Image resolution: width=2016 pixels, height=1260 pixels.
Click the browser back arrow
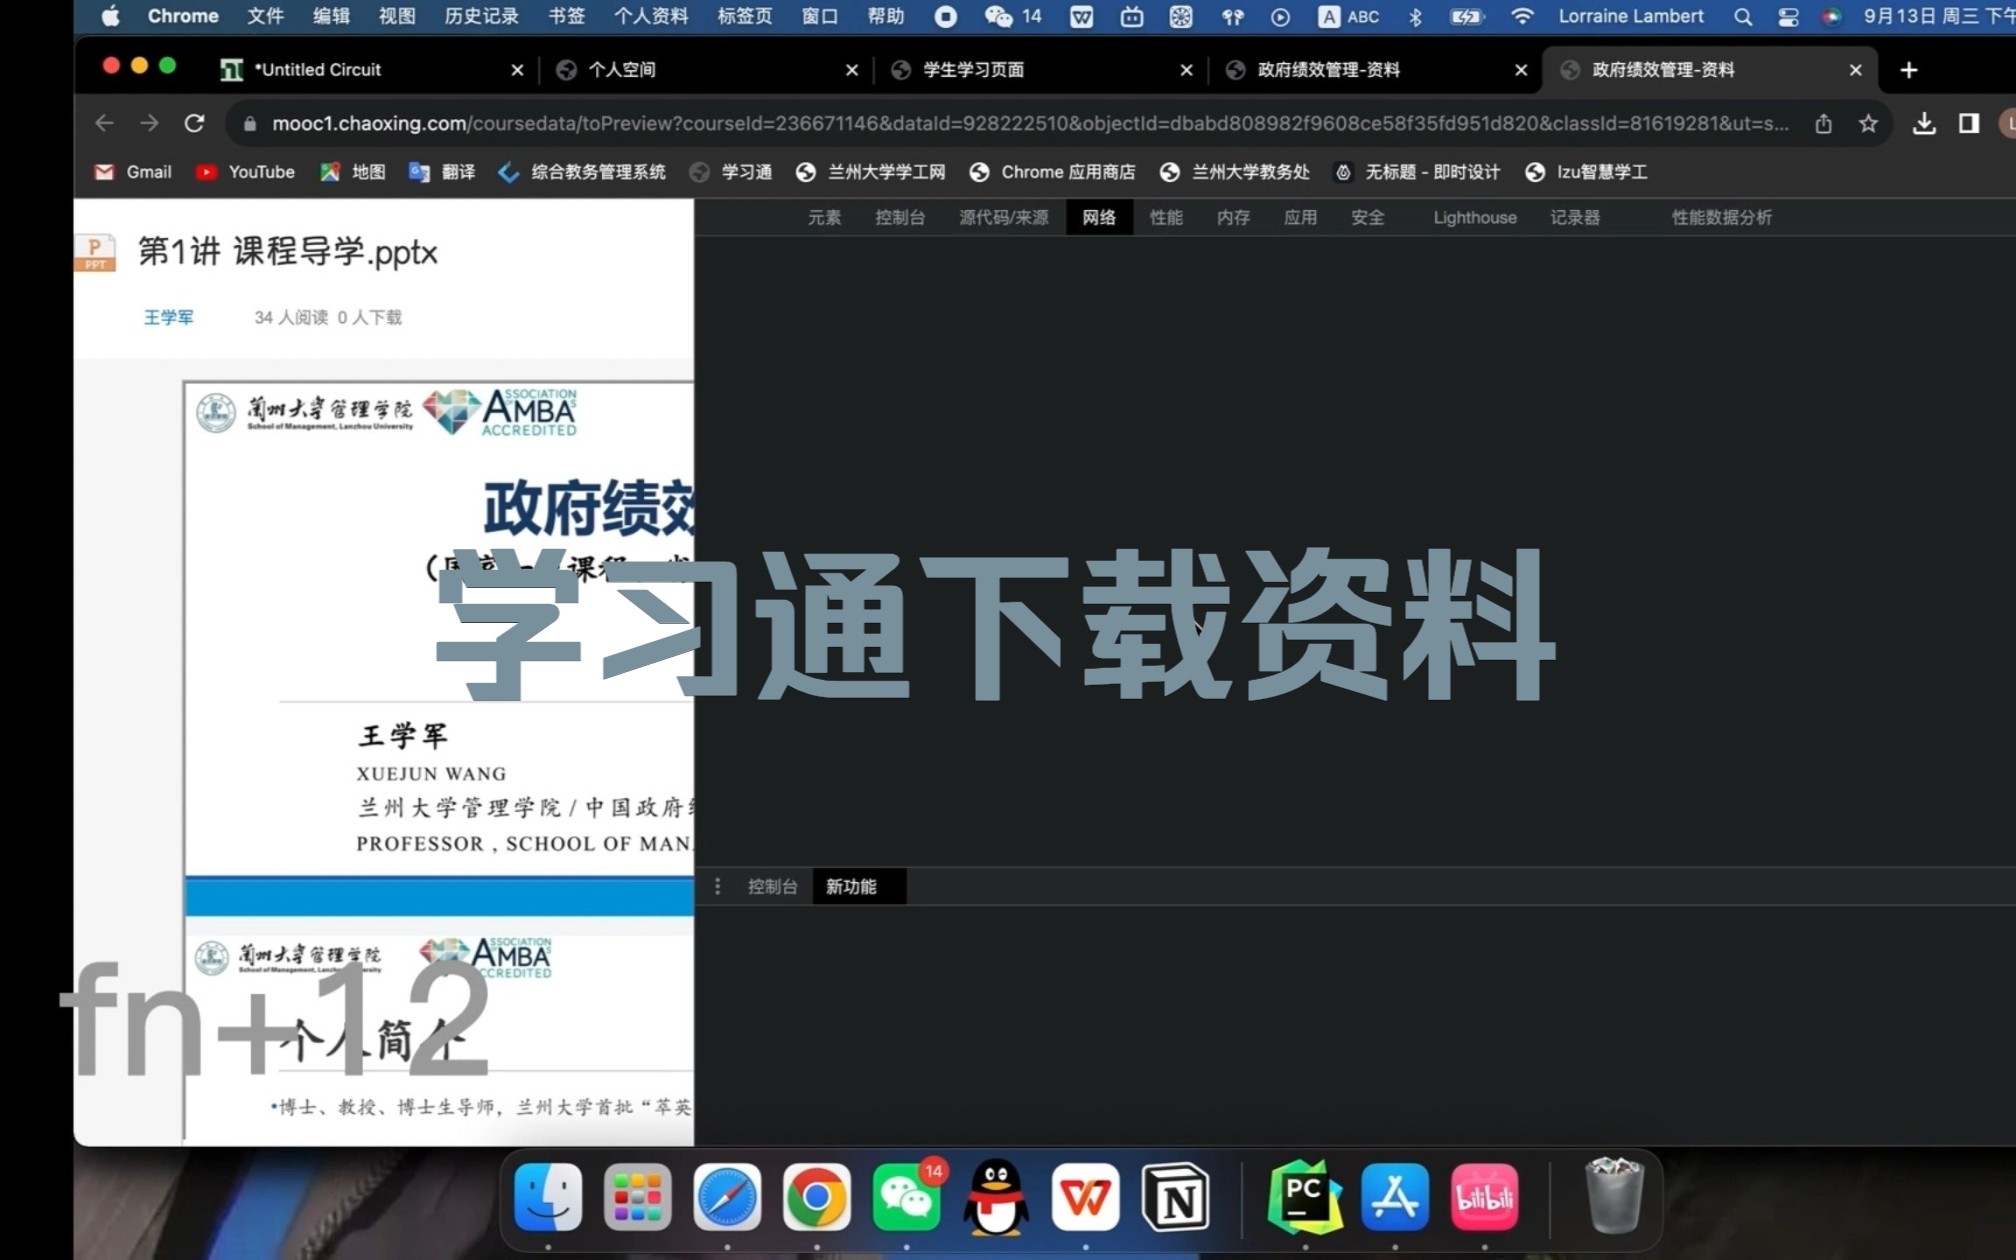point(104,123)
